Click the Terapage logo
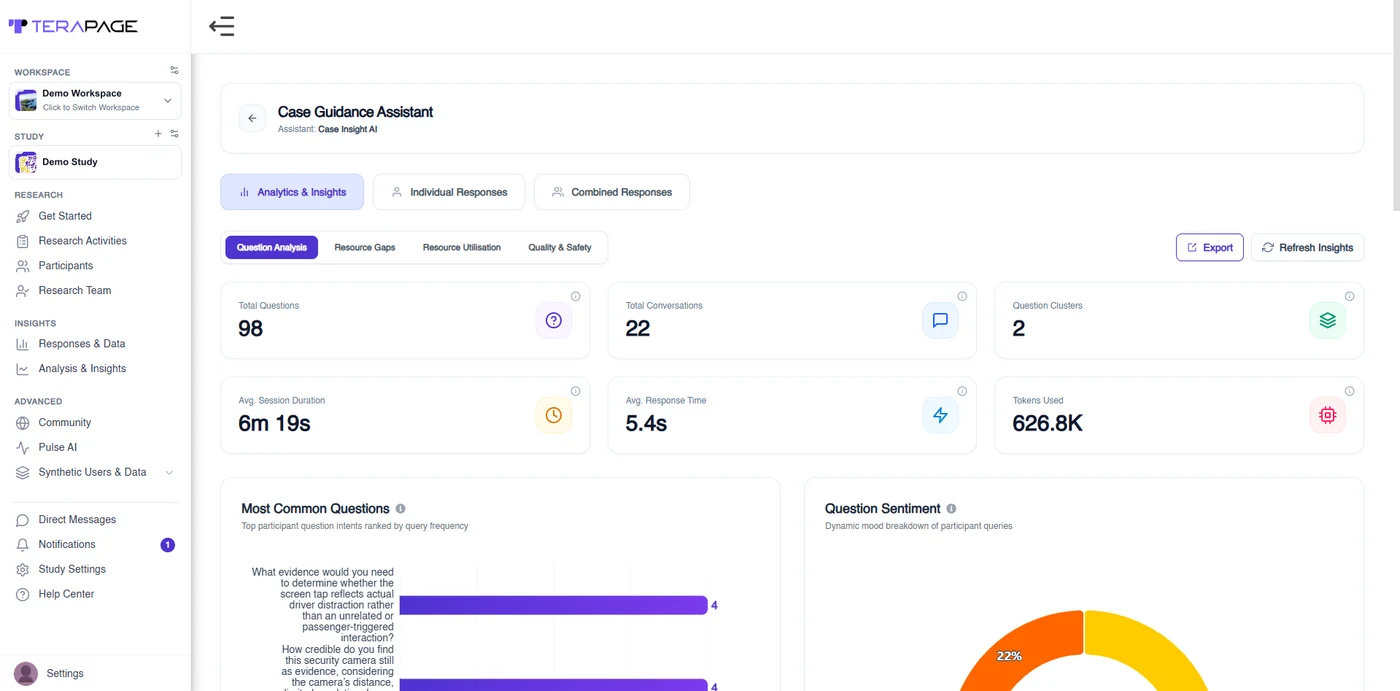 pyautogui.click(x=73, y=26)
